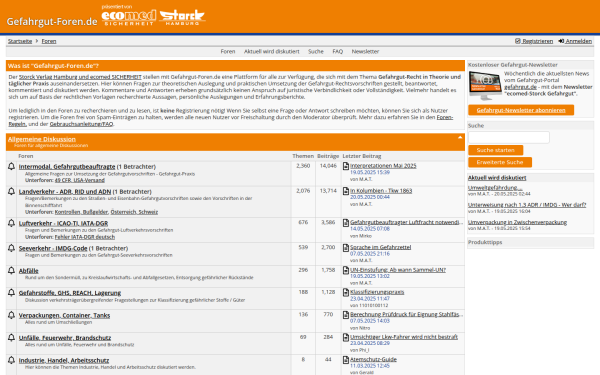600x375 pixels.
Task: Open subforum 49 CFR, USA-Versand
Action: [x=80, y=180]
